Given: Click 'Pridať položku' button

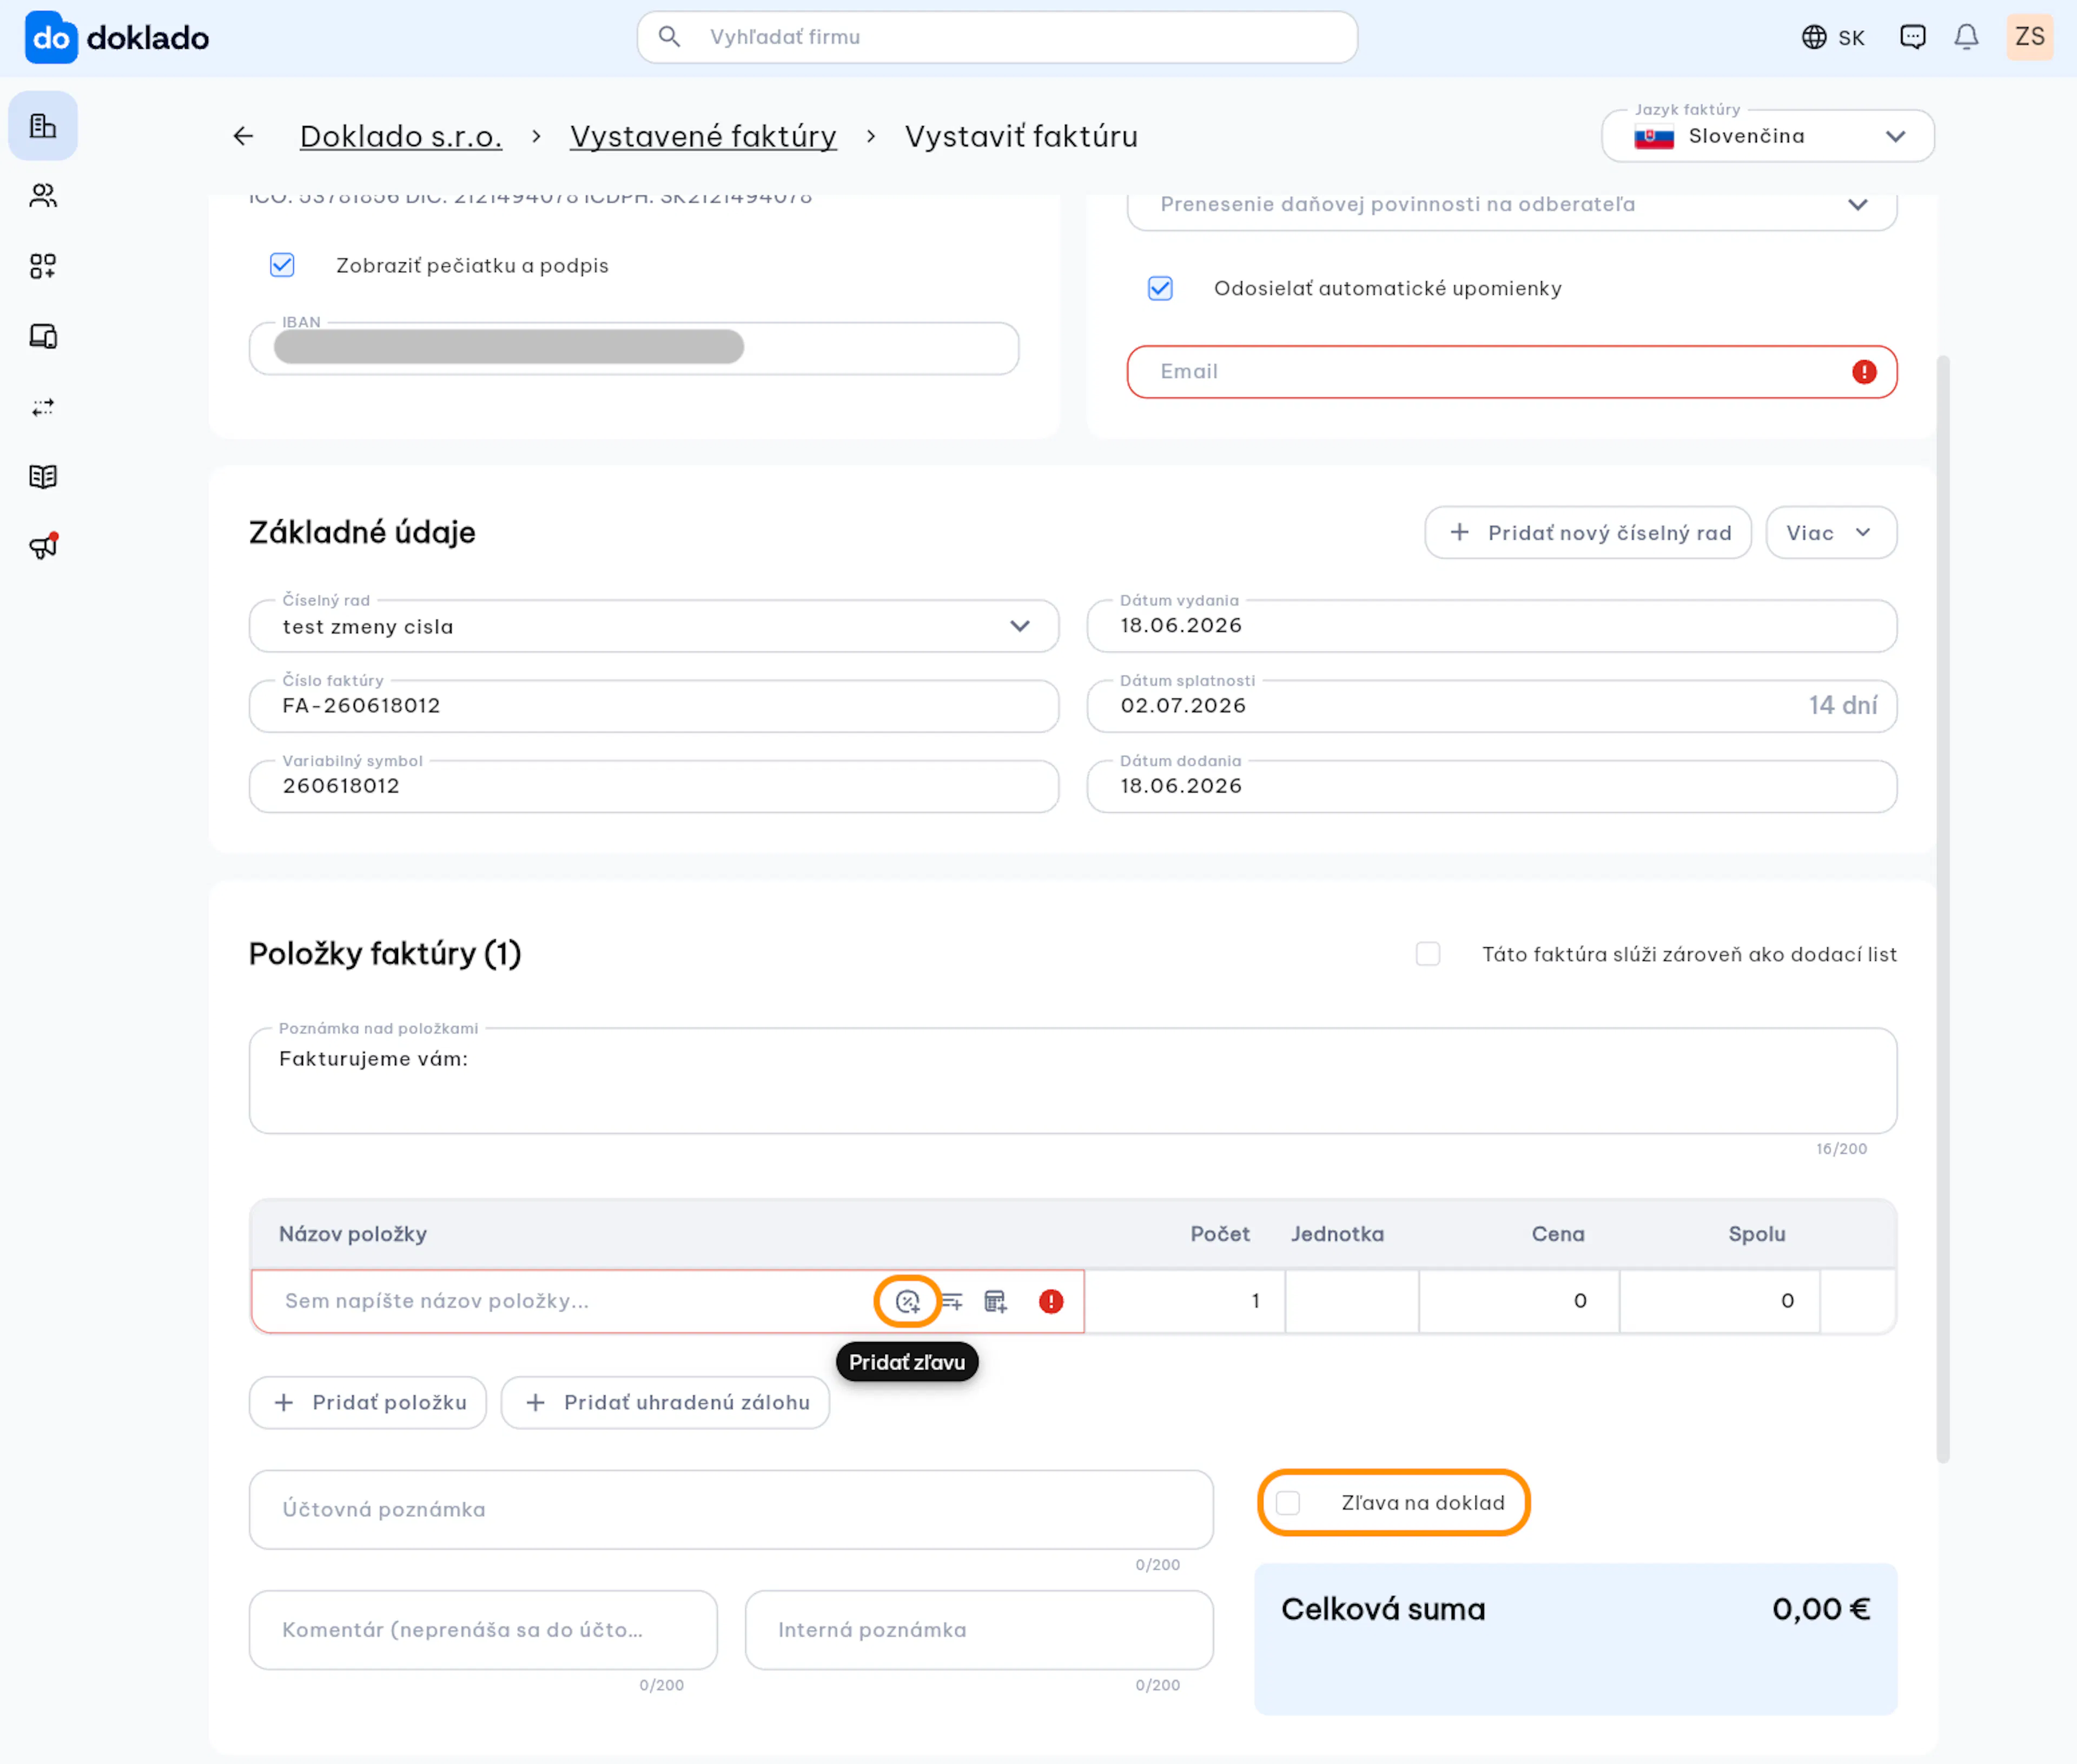Looking at the screenshot, I should pos(368,1402).
